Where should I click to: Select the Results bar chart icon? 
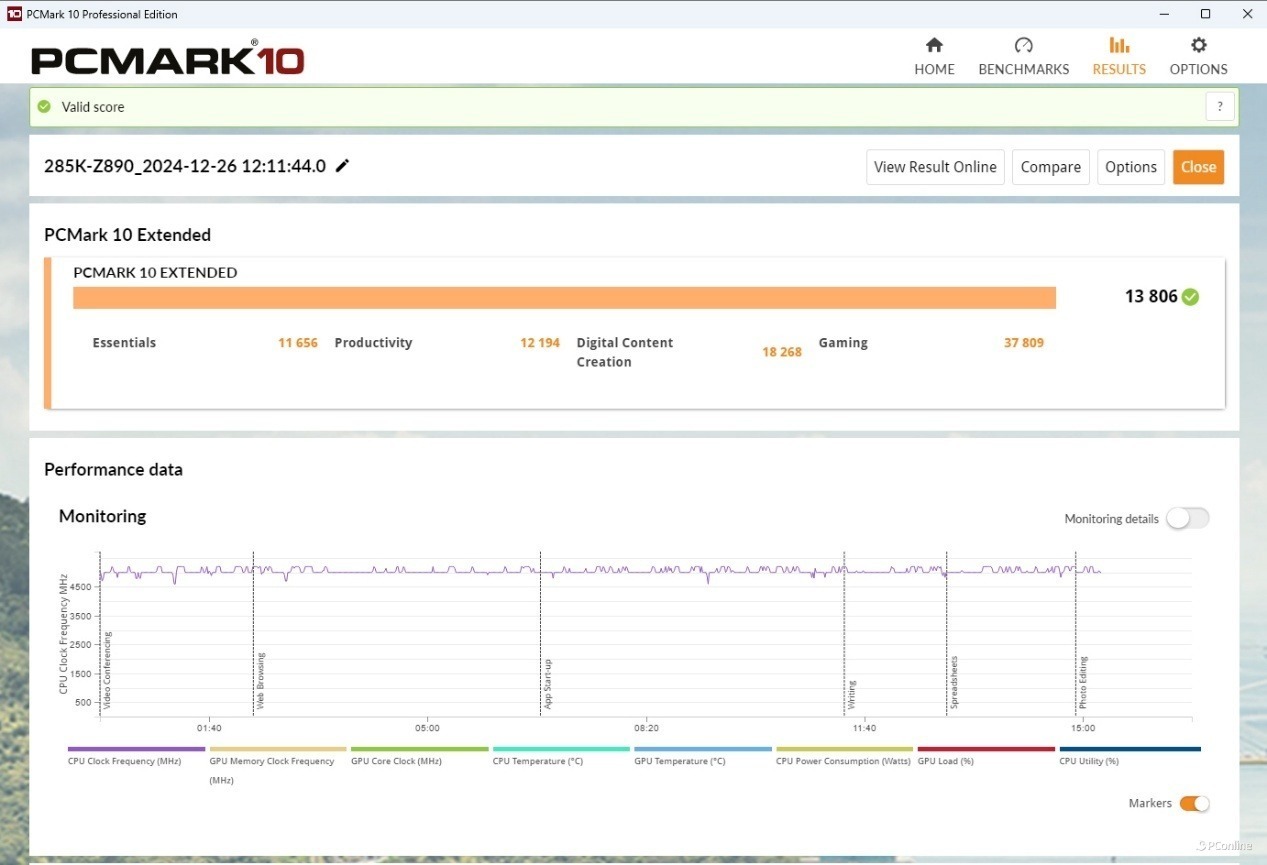pyautogui.click(x=1119, y=45)
